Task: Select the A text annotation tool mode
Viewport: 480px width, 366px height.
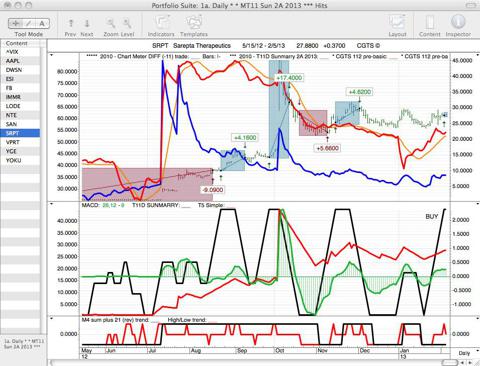Action: [42, 23]
